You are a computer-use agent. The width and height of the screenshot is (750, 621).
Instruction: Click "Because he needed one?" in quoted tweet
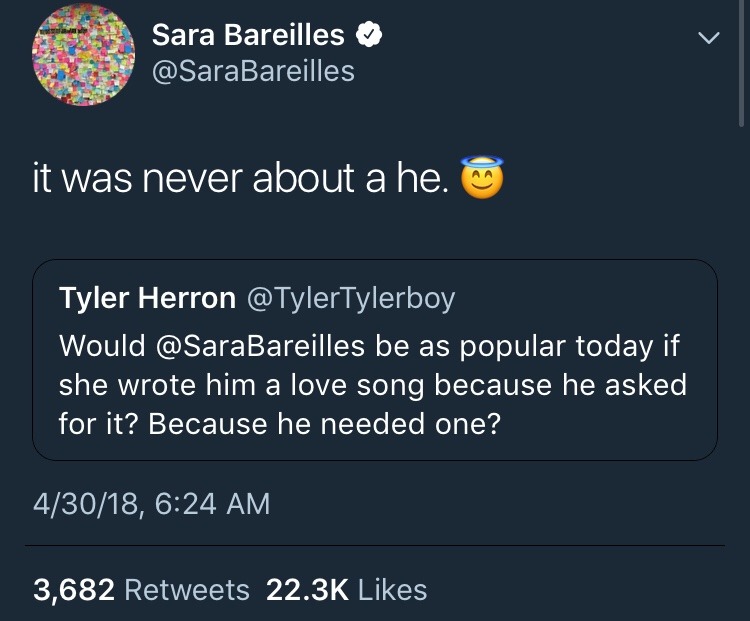coord(324,423)
